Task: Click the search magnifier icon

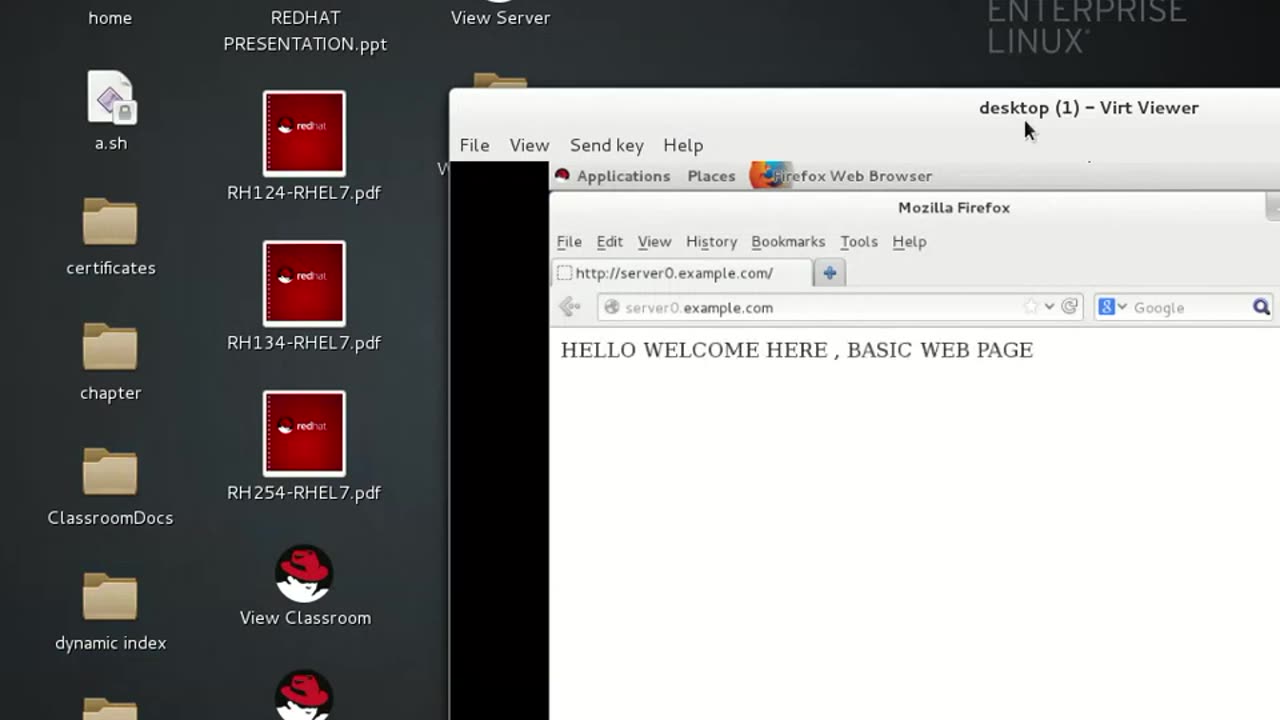Action: click(1261, 307)
